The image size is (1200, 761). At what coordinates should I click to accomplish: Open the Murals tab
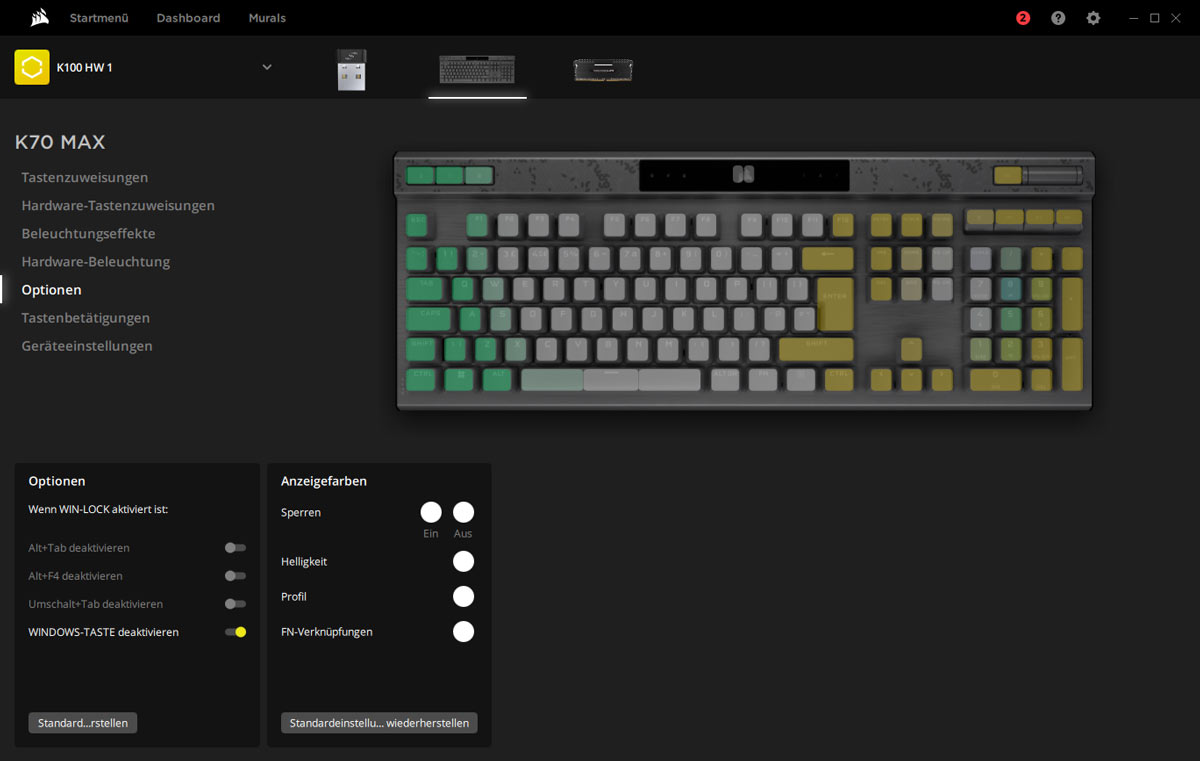pos(267,18)
